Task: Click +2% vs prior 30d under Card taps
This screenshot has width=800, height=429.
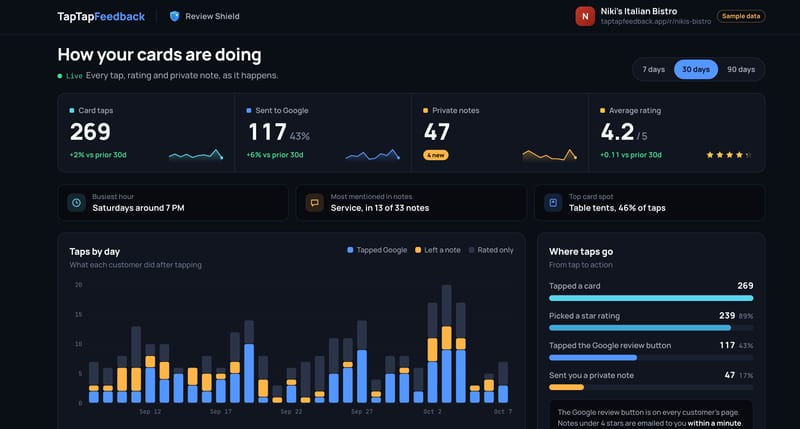Action: click(98, 155)
